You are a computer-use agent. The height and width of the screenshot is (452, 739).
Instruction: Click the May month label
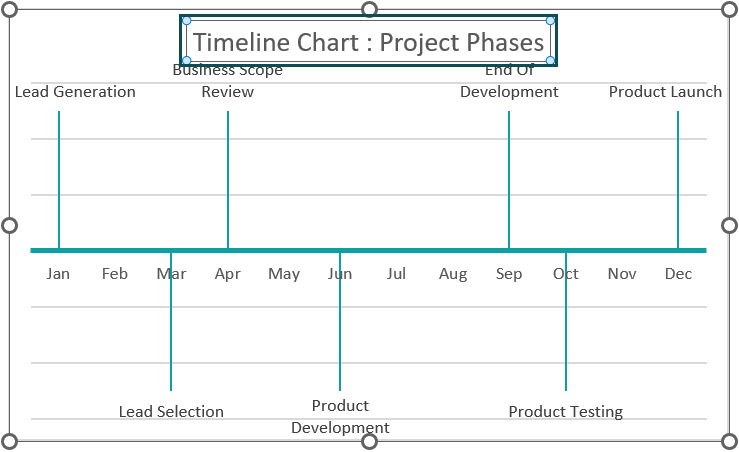pos(284,274)
